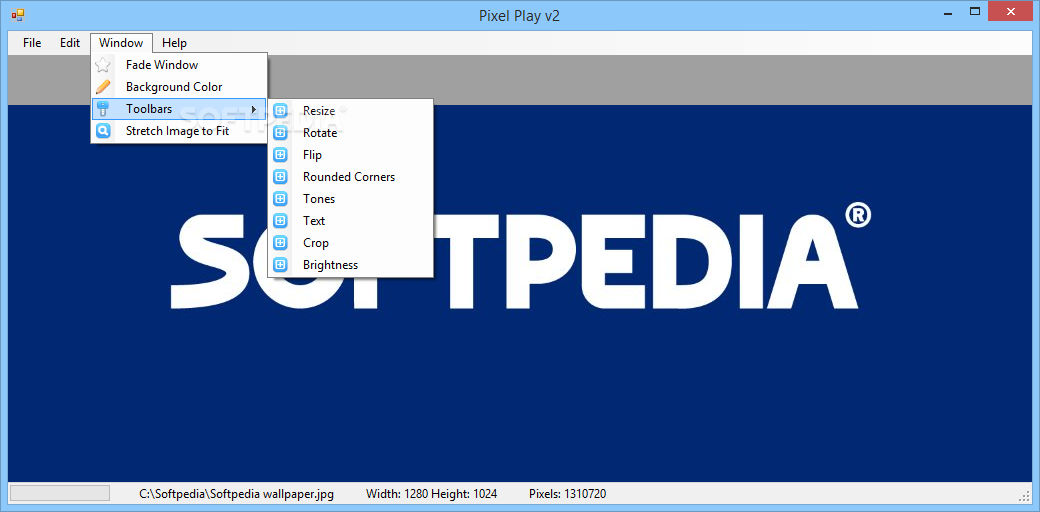Click the plus icon next to Brightness
This screenshot has width=1040, height=512.
(x=280, y=265)
